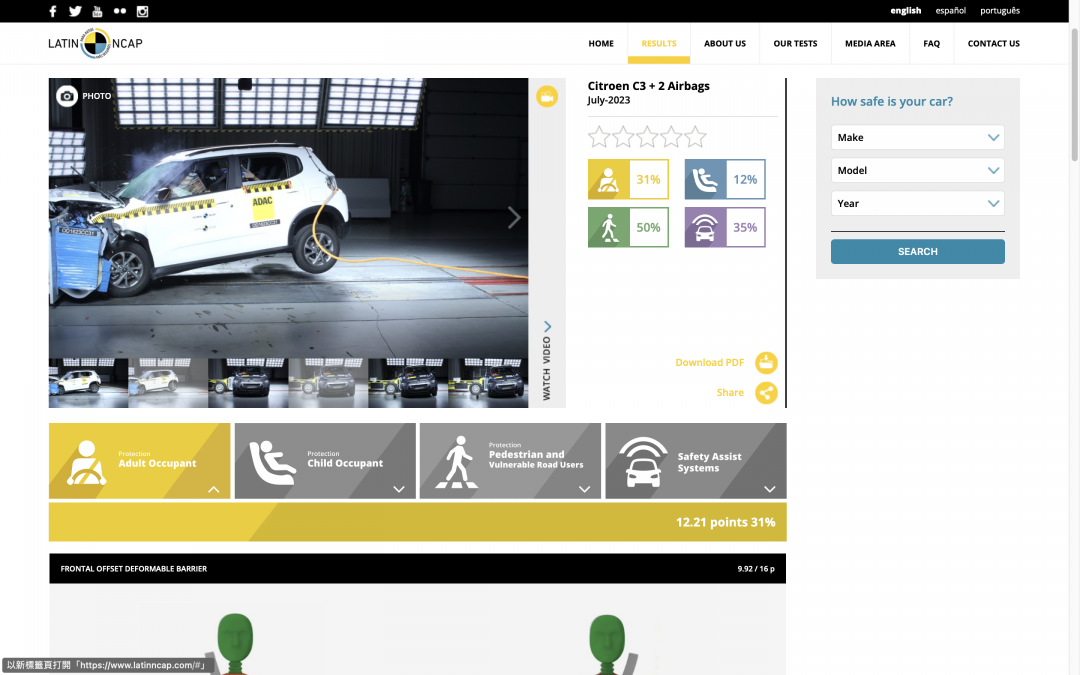Select the third crash photo thumbnail
Screen dimensions: 1080x675
click(248, 383)
